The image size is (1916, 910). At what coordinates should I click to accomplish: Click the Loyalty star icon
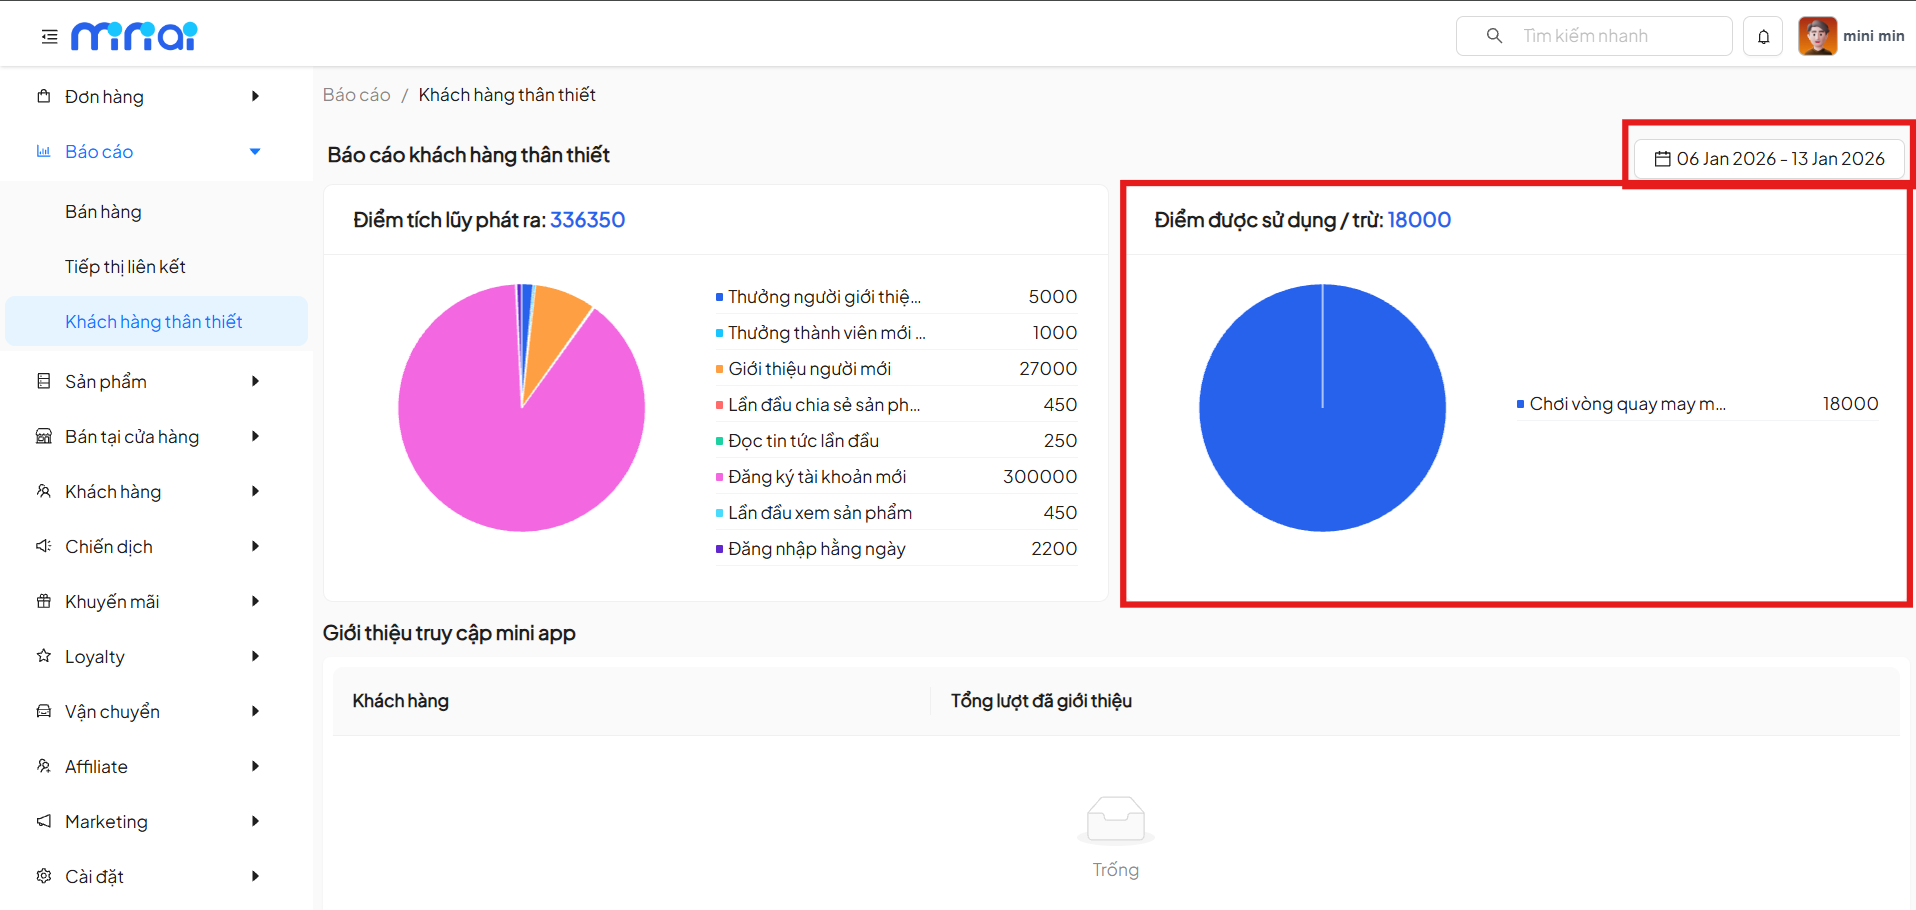(x=44, y=656)
